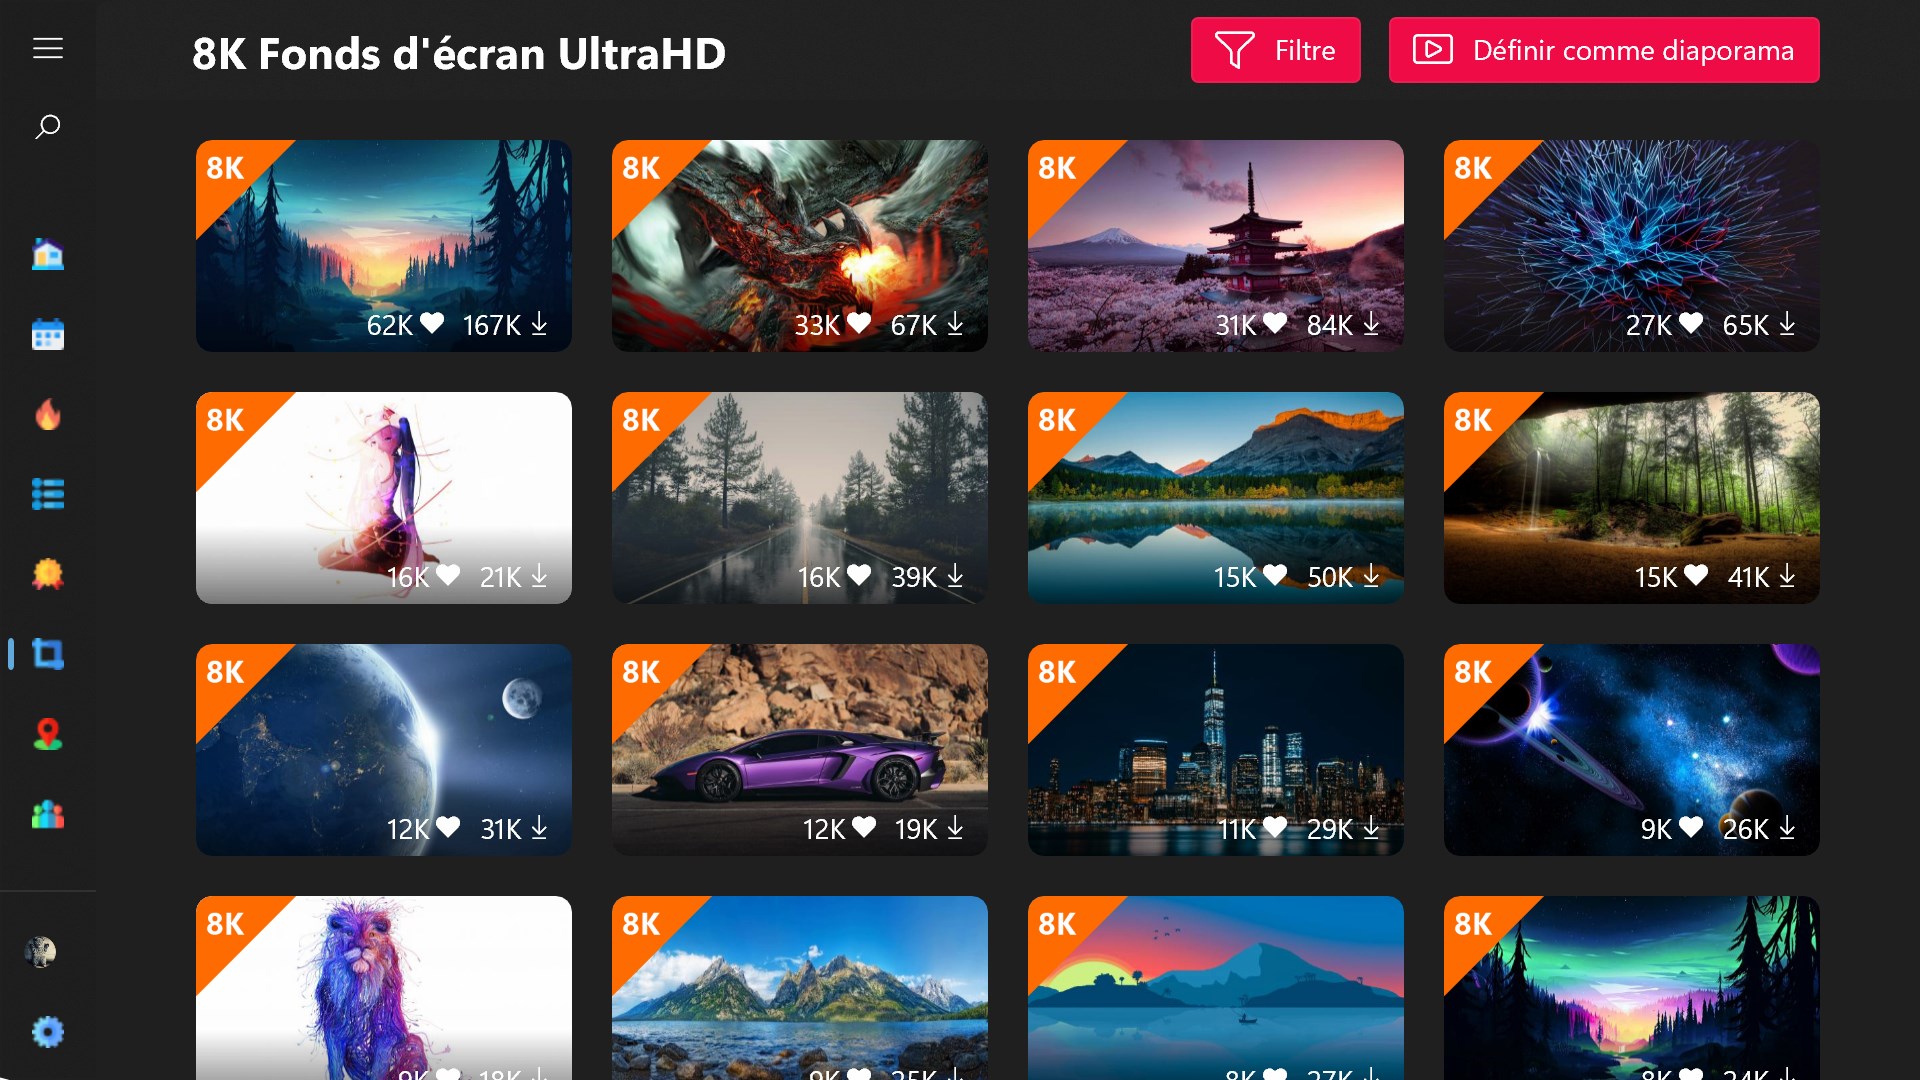Open the red dragon wallpaper thumbnail
This screenshot has height=1080, width=1920.
(x=800, y=246)
